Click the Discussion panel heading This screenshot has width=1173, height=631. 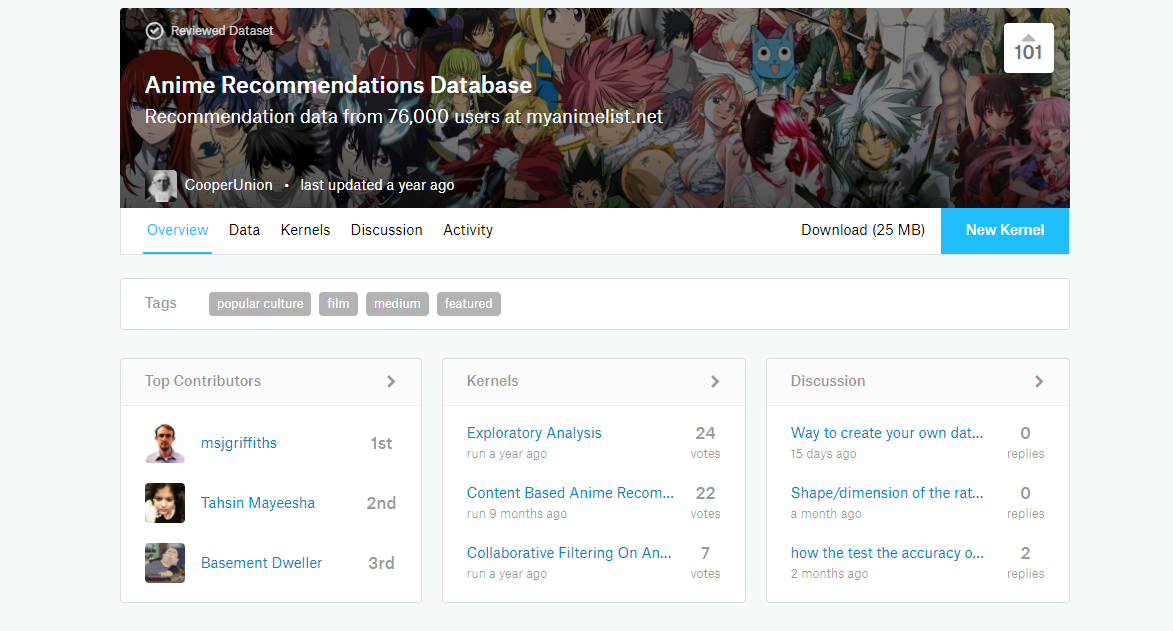(827, 381)
